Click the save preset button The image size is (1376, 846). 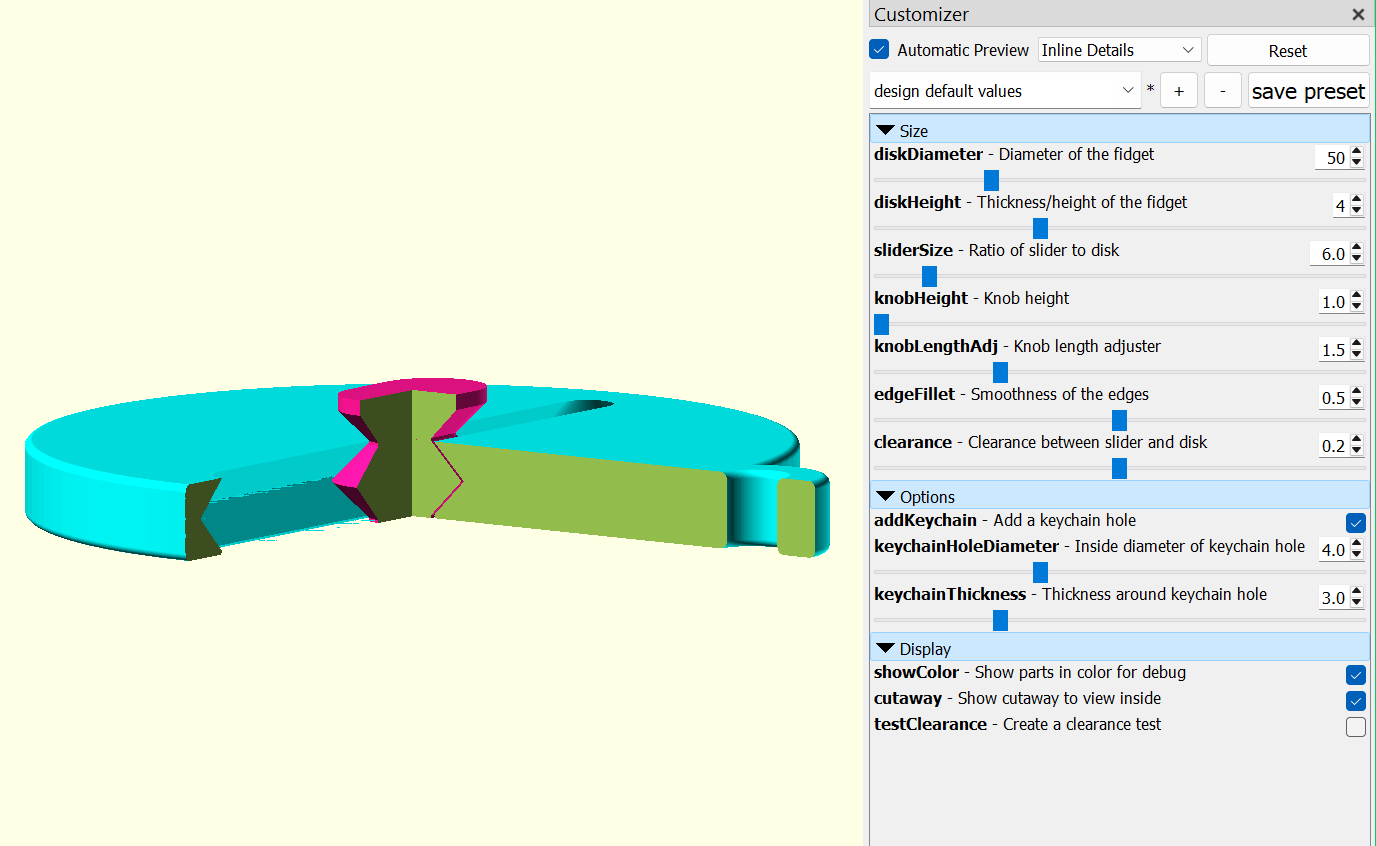(1308, 91)
